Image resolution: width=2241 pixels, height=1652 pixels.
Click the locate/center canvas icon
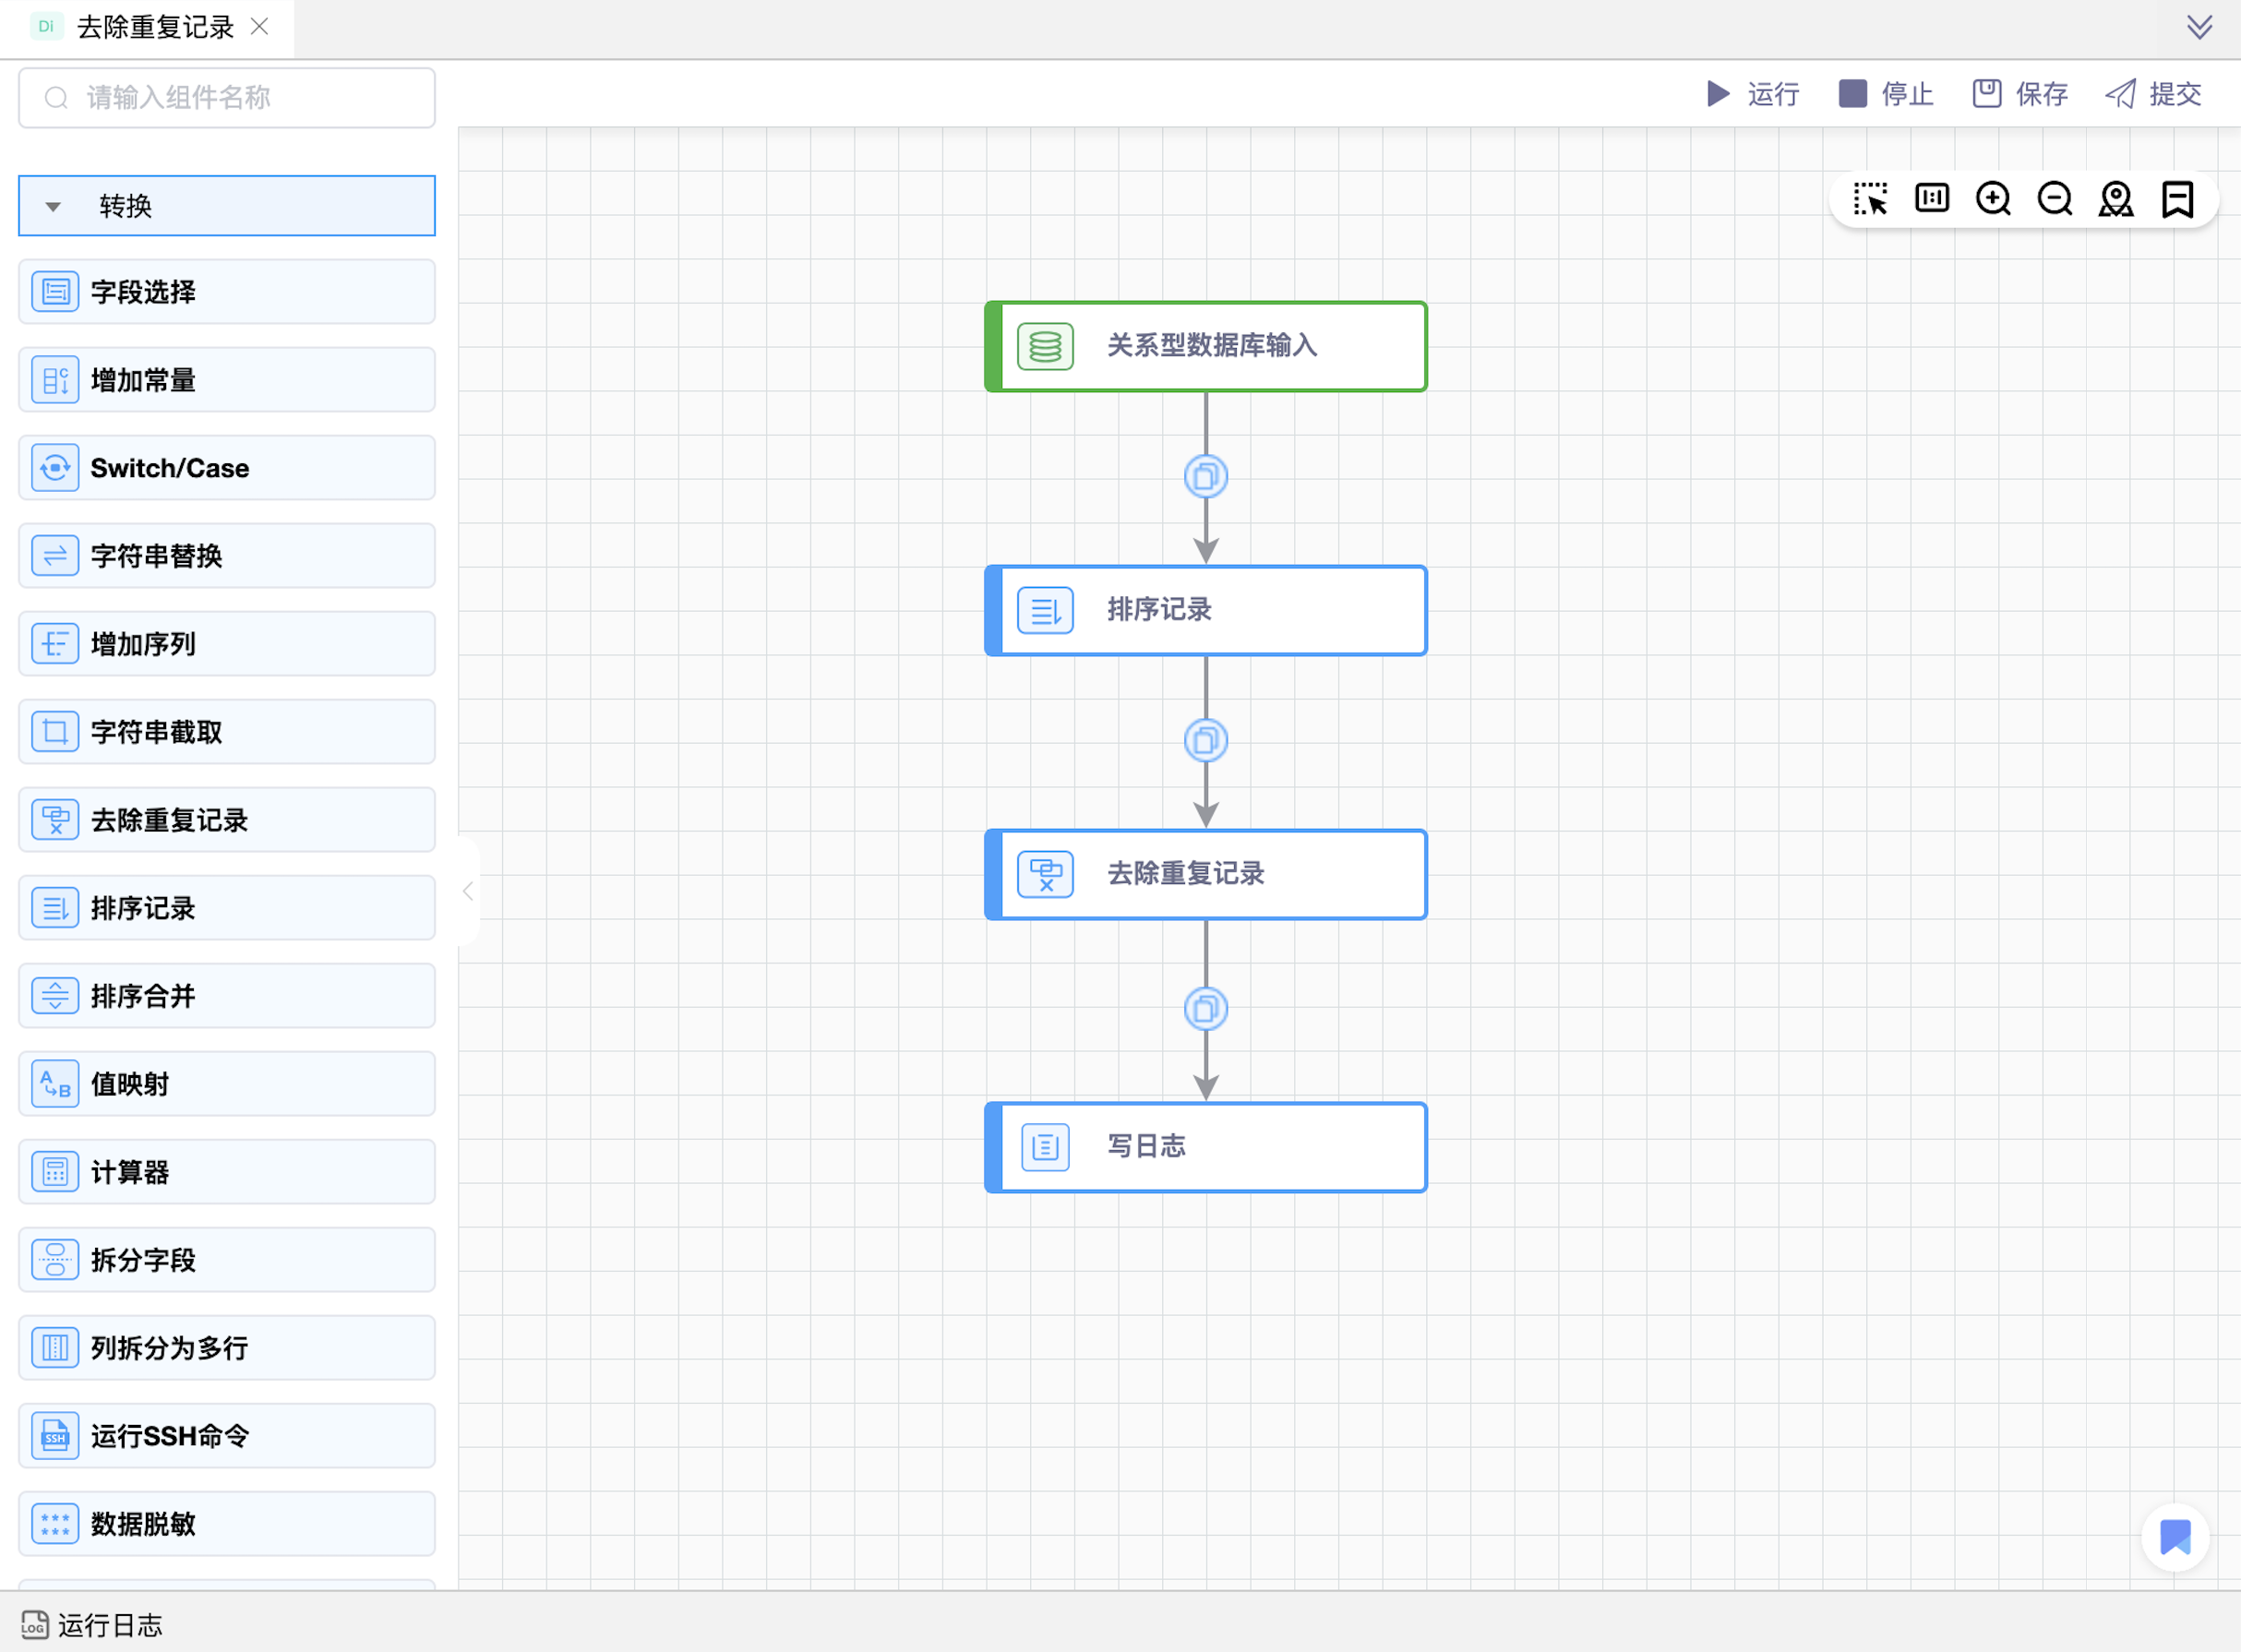tap(2116, 199)
